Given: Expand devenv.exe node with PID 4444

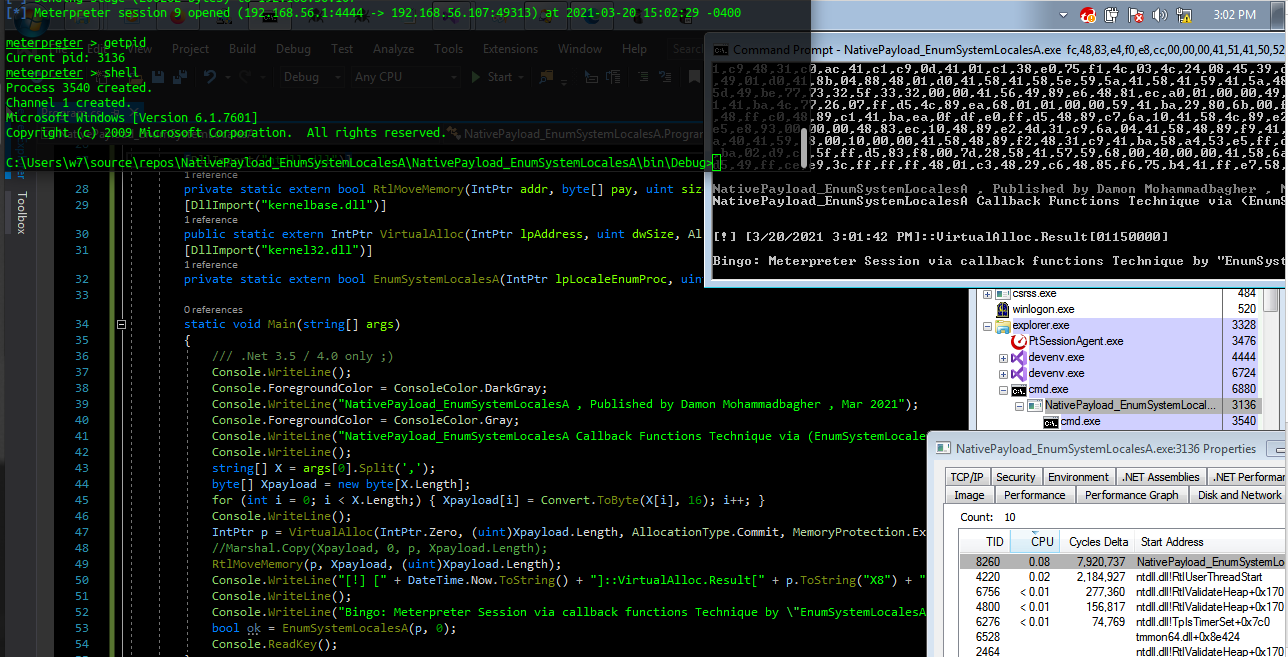Looking at the screenshot, I should tap(1004, 358).
